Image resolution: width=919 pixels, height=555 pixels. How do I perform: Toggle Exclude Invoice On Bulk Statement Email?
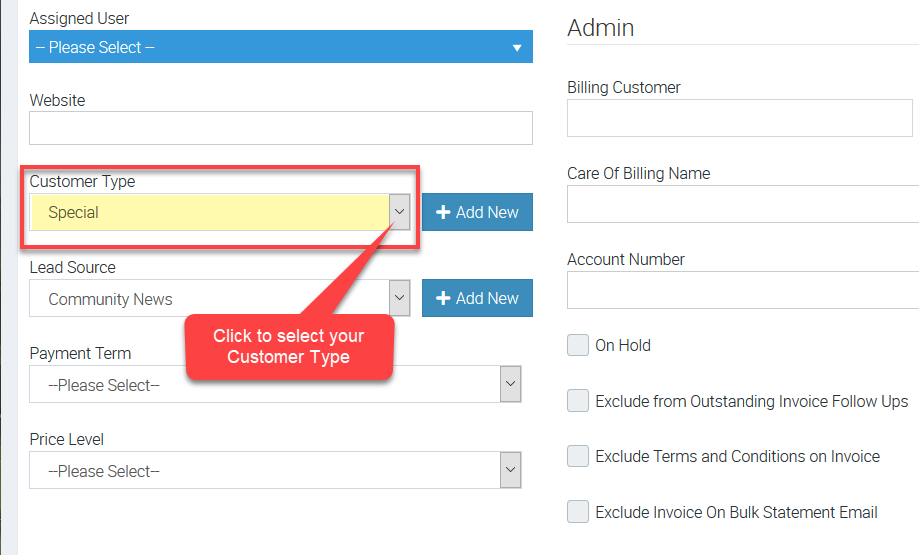point(578,512)
